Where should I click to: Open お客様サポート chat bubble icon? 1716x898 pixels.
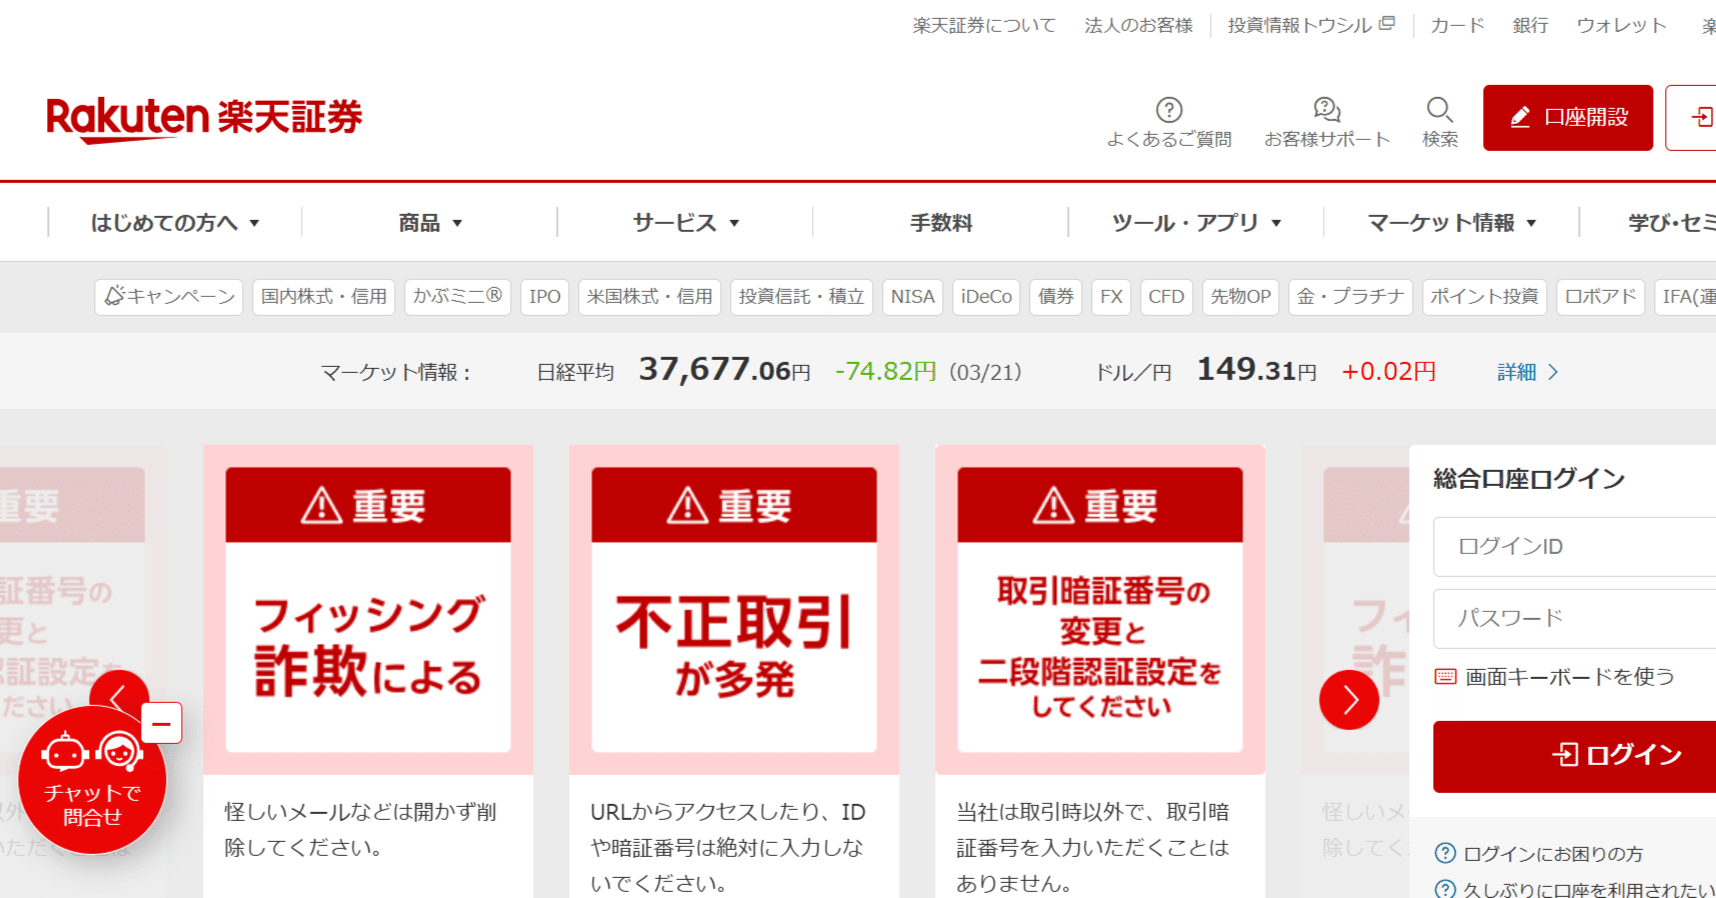pos(1327,109)
